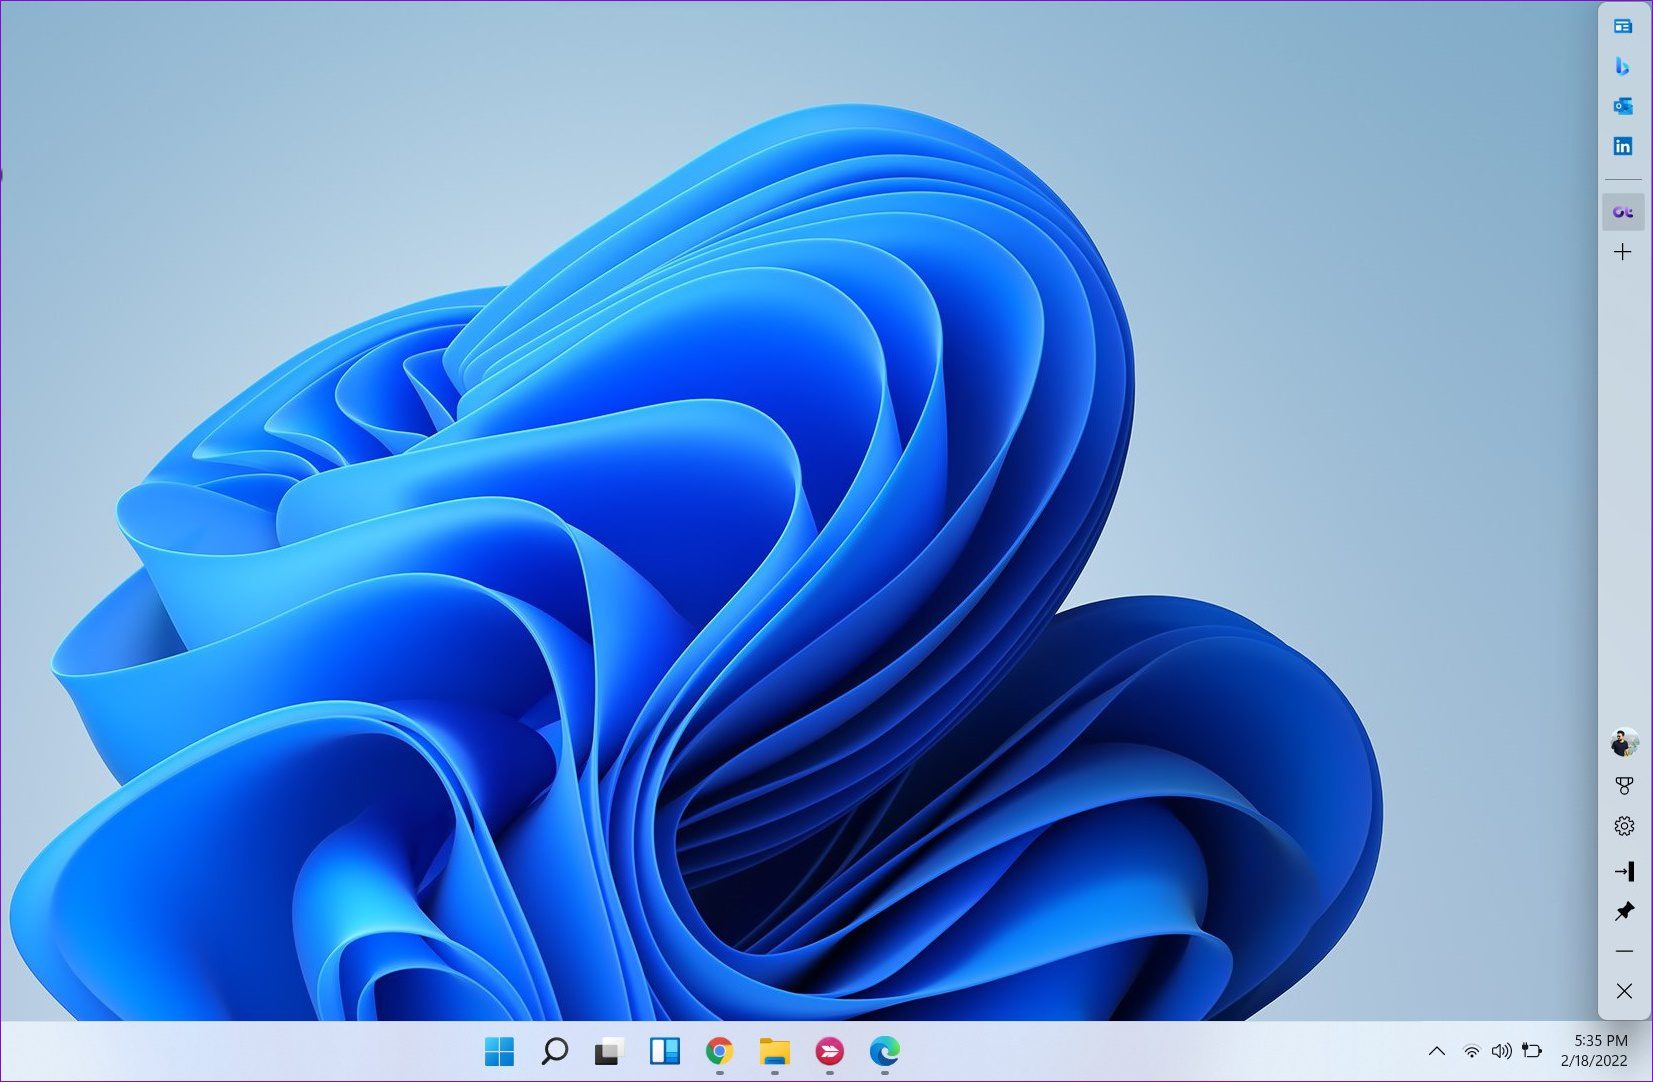Open Bing search in the Edge bar
This screenshot has width=1653, height=1082.
point(1623,66)
